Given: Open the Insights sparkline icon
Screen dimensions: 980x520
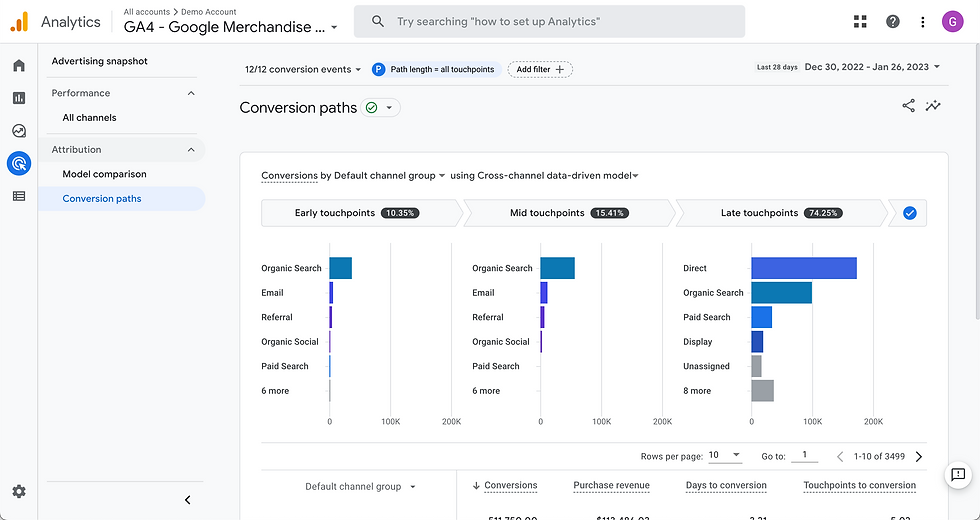Looking at the screenshot, I should (933, 106).
